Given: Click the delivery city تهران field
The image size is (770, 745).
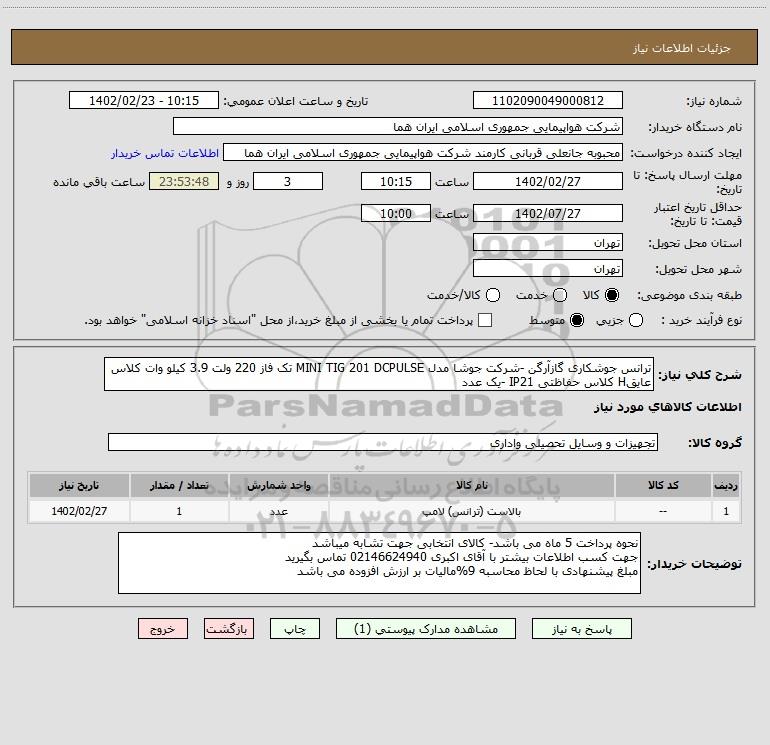Looking at the screenshot, I should pyautogui.click(x=548, y=268).
